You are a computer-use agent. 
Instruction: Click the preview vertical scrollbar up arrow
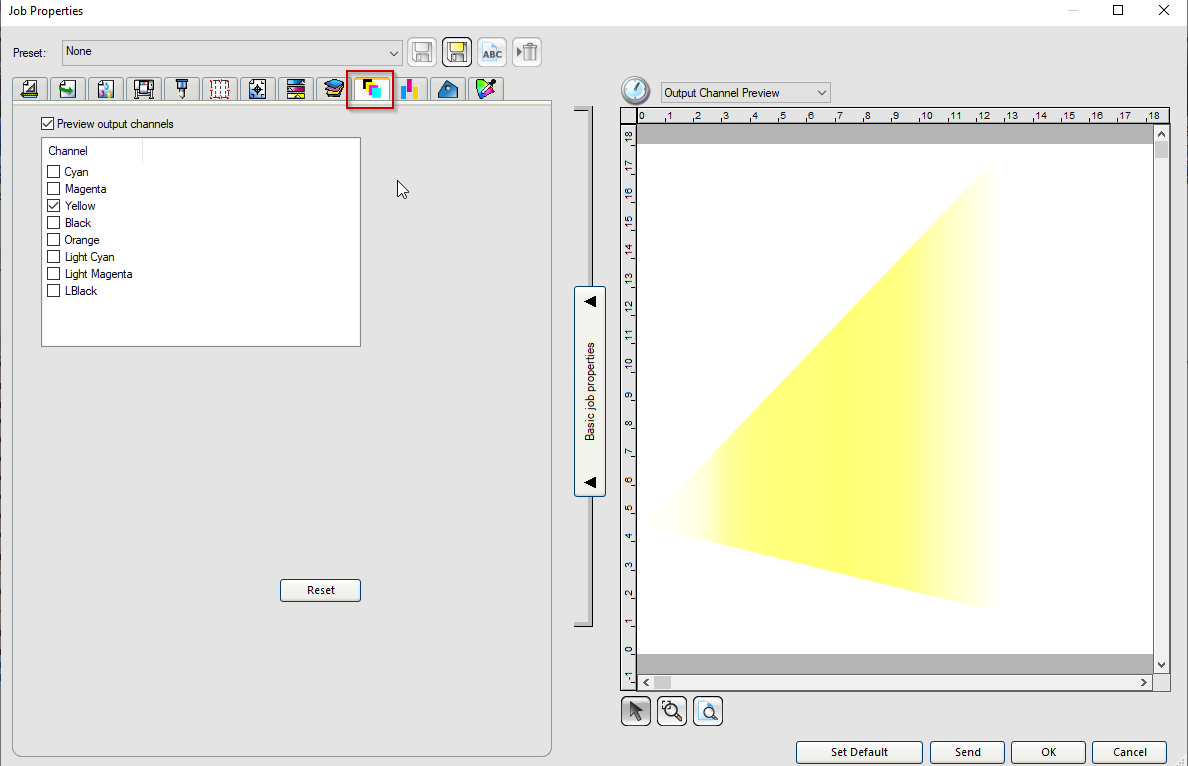click(x=1161, y=133)
